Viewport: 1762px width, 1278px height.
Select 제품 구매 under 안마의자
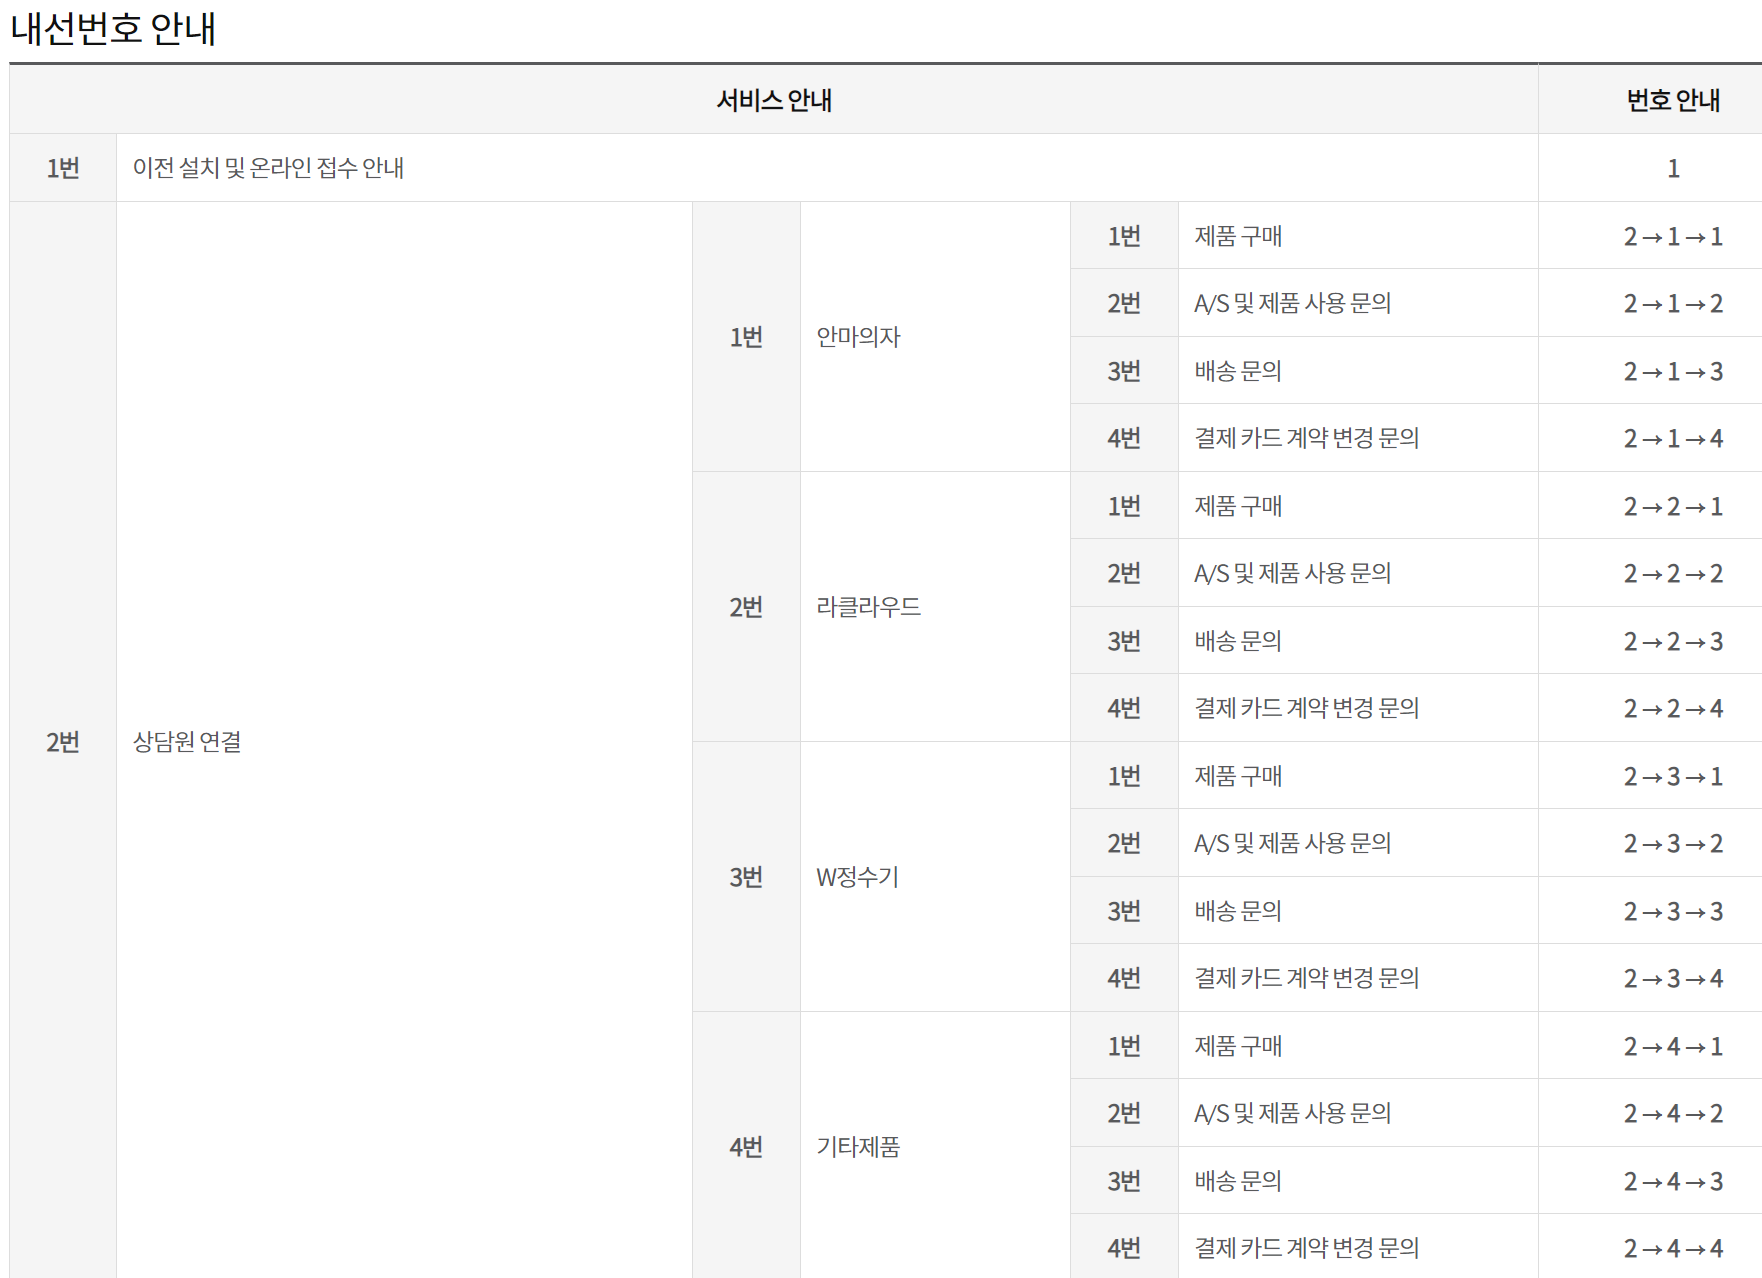coord(1240,234)
